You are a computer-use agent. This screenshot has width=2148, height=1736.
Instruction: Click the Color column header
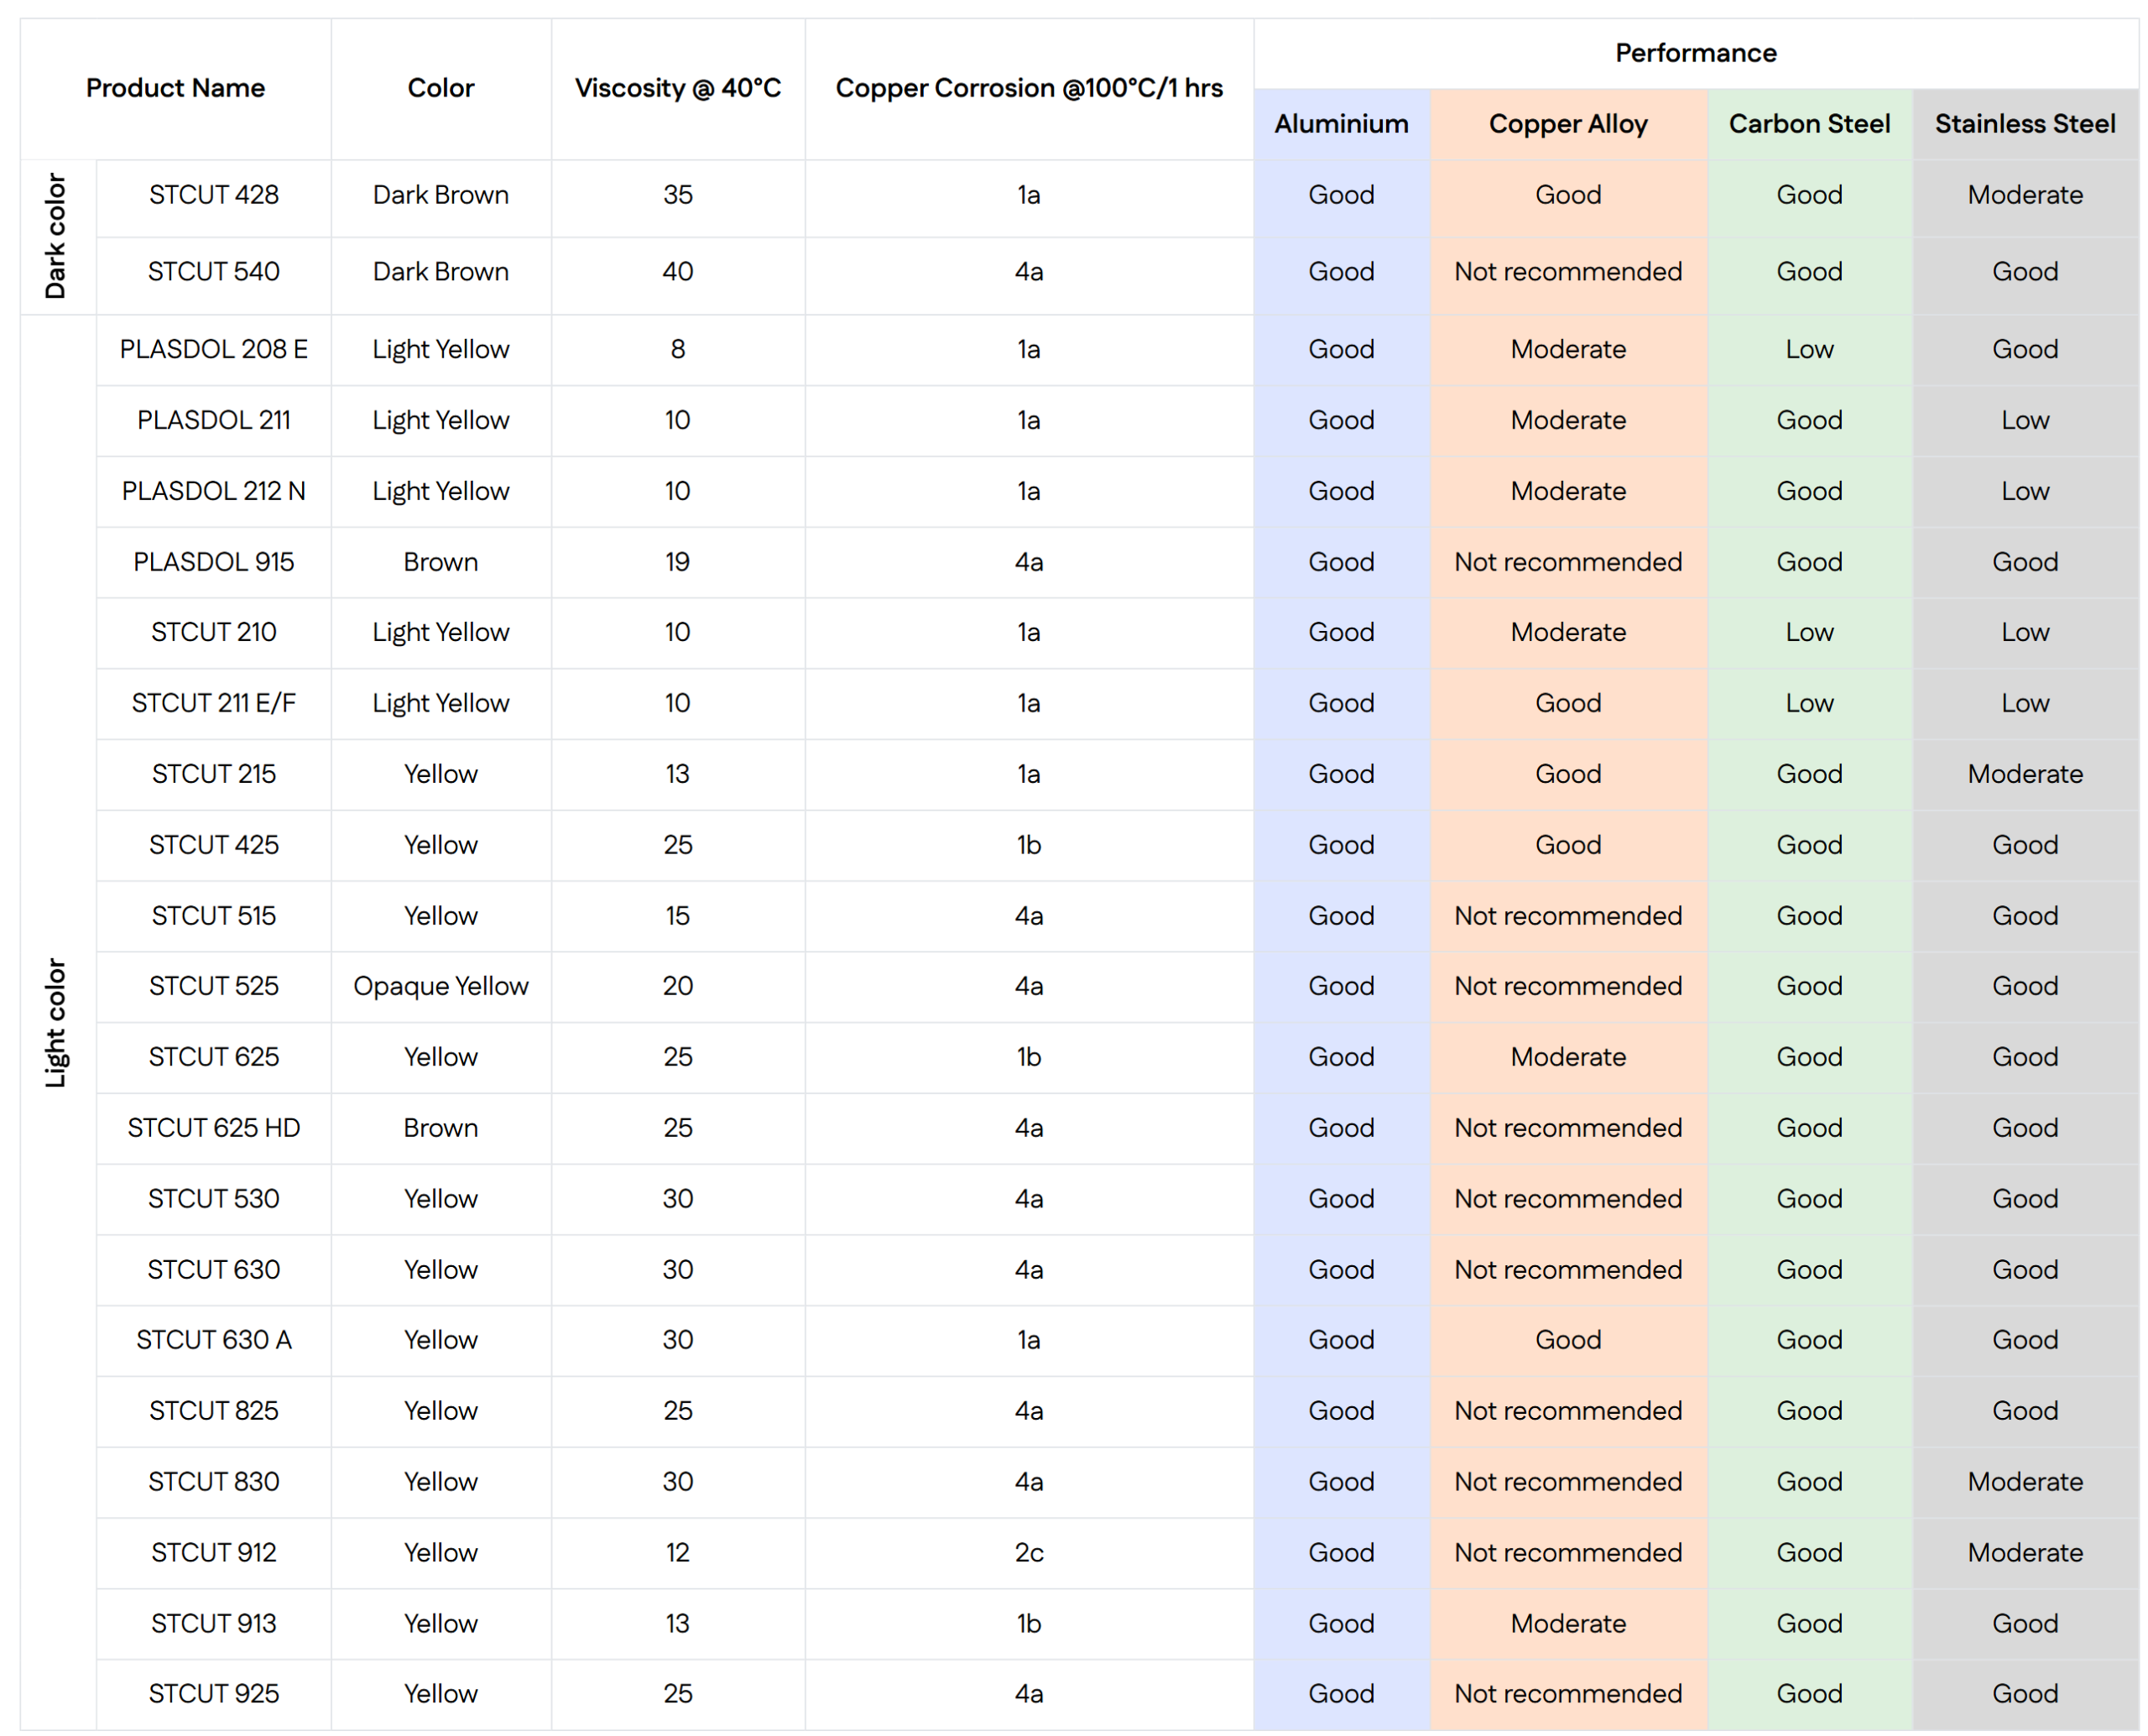click(x=440, y=88)
